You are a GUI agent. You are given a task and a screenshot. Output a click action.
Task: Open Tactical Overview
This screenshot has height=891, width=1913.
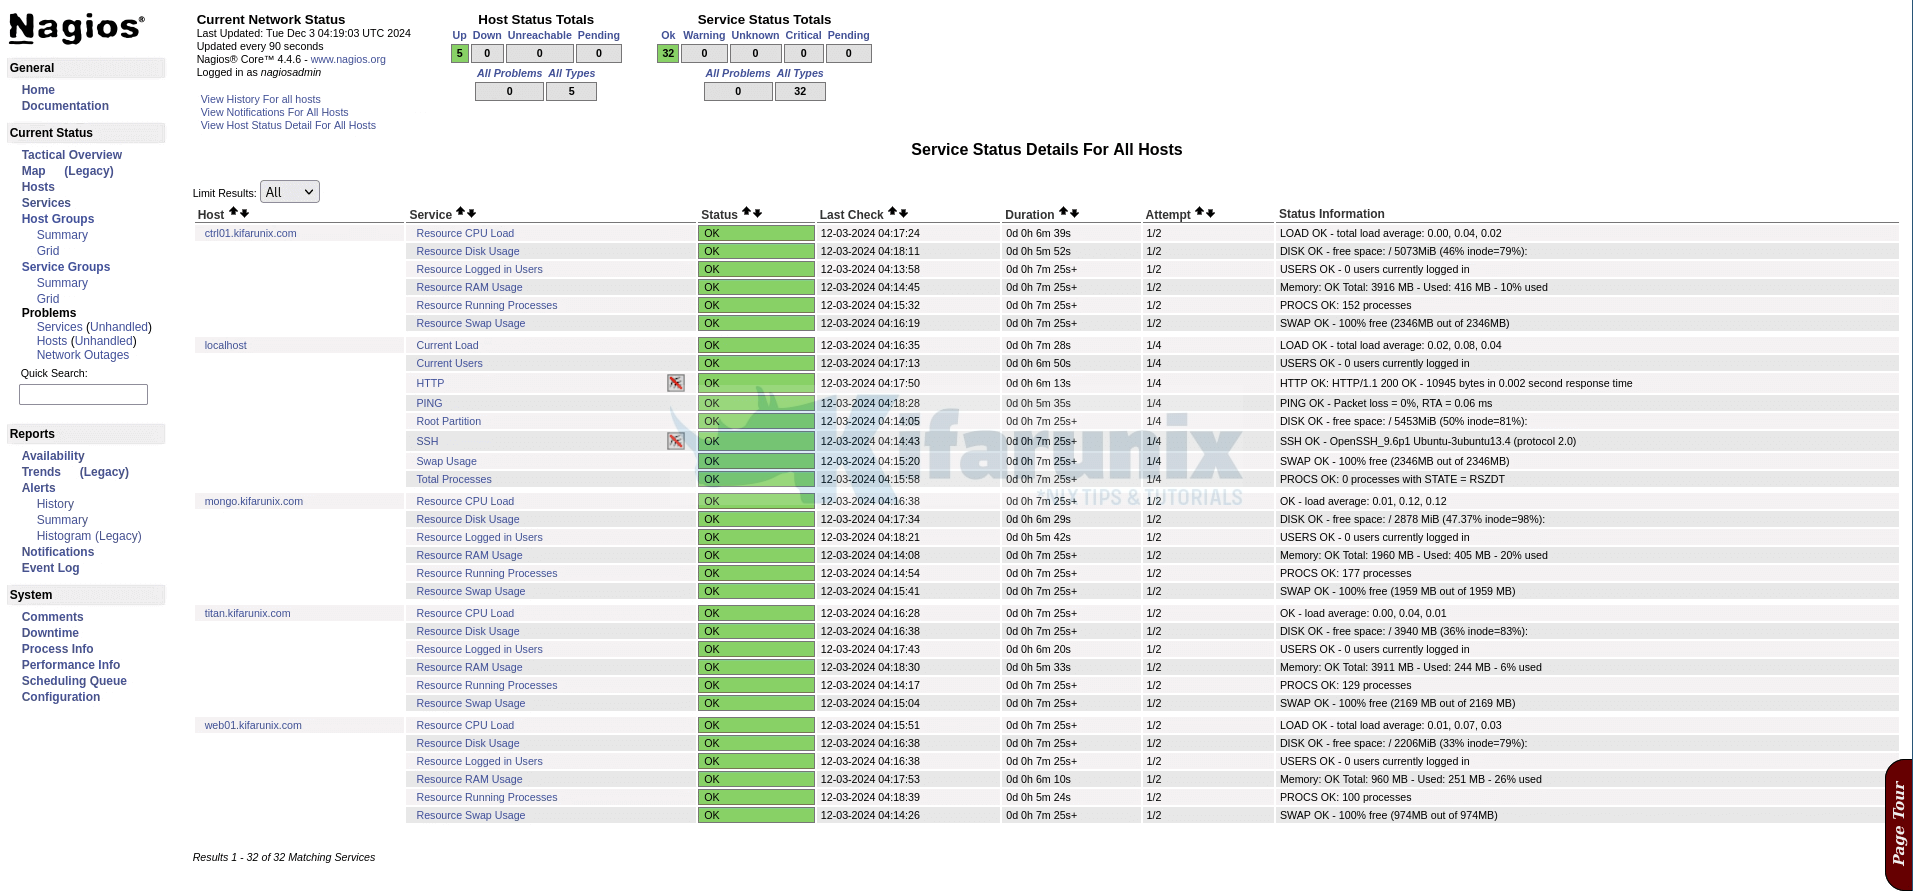tap(72, 155)
